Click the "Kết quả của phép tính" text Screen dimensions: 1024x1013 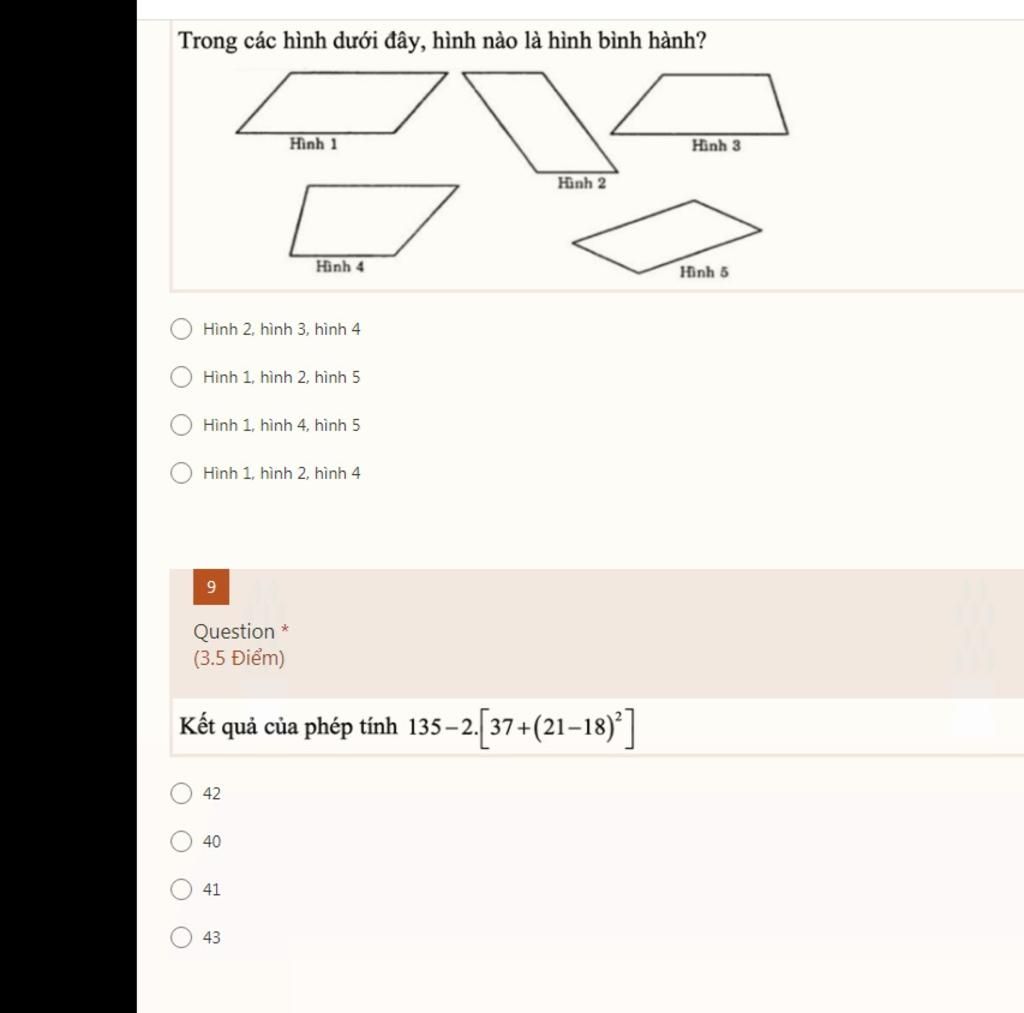(x=288, y=727)
